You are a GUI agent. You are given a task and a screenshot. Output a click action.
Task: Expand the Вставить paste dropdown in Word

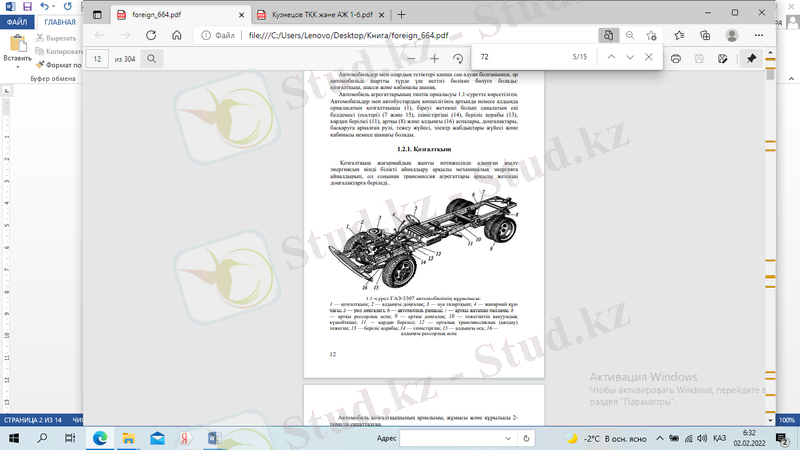[x=17, y=68]
